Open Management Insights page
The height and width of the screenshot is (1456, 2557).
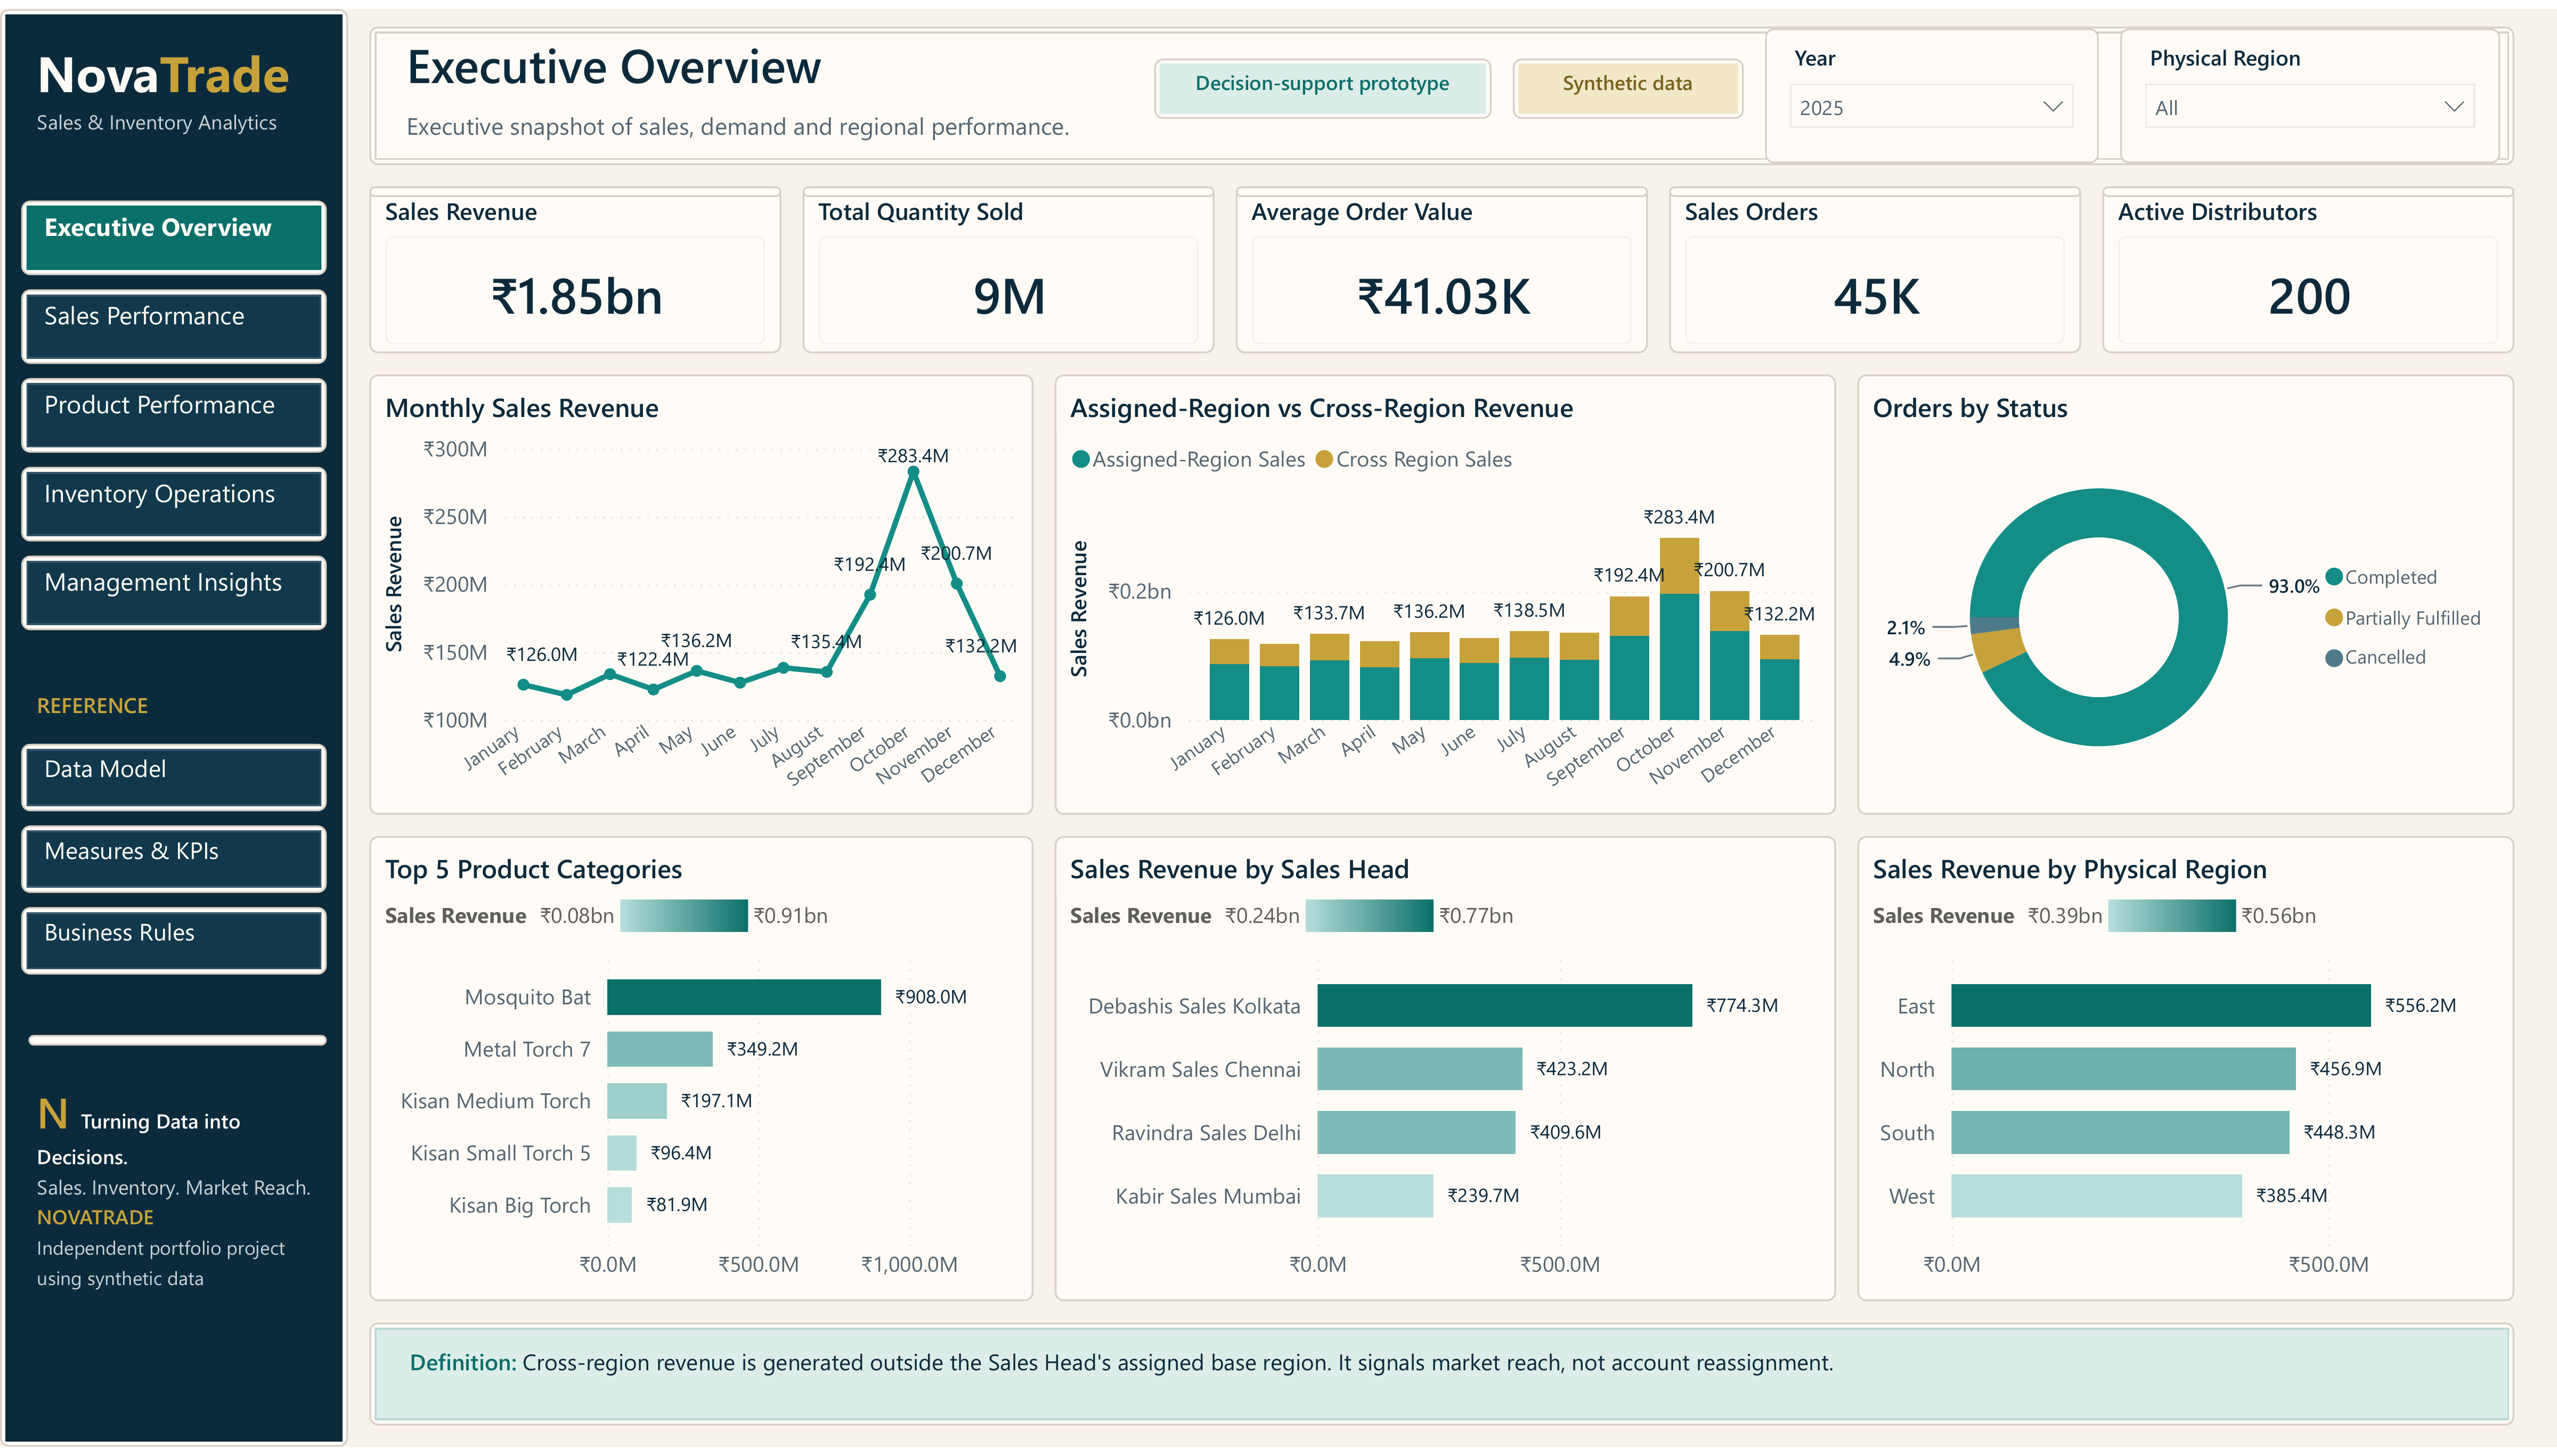[174, 592]
